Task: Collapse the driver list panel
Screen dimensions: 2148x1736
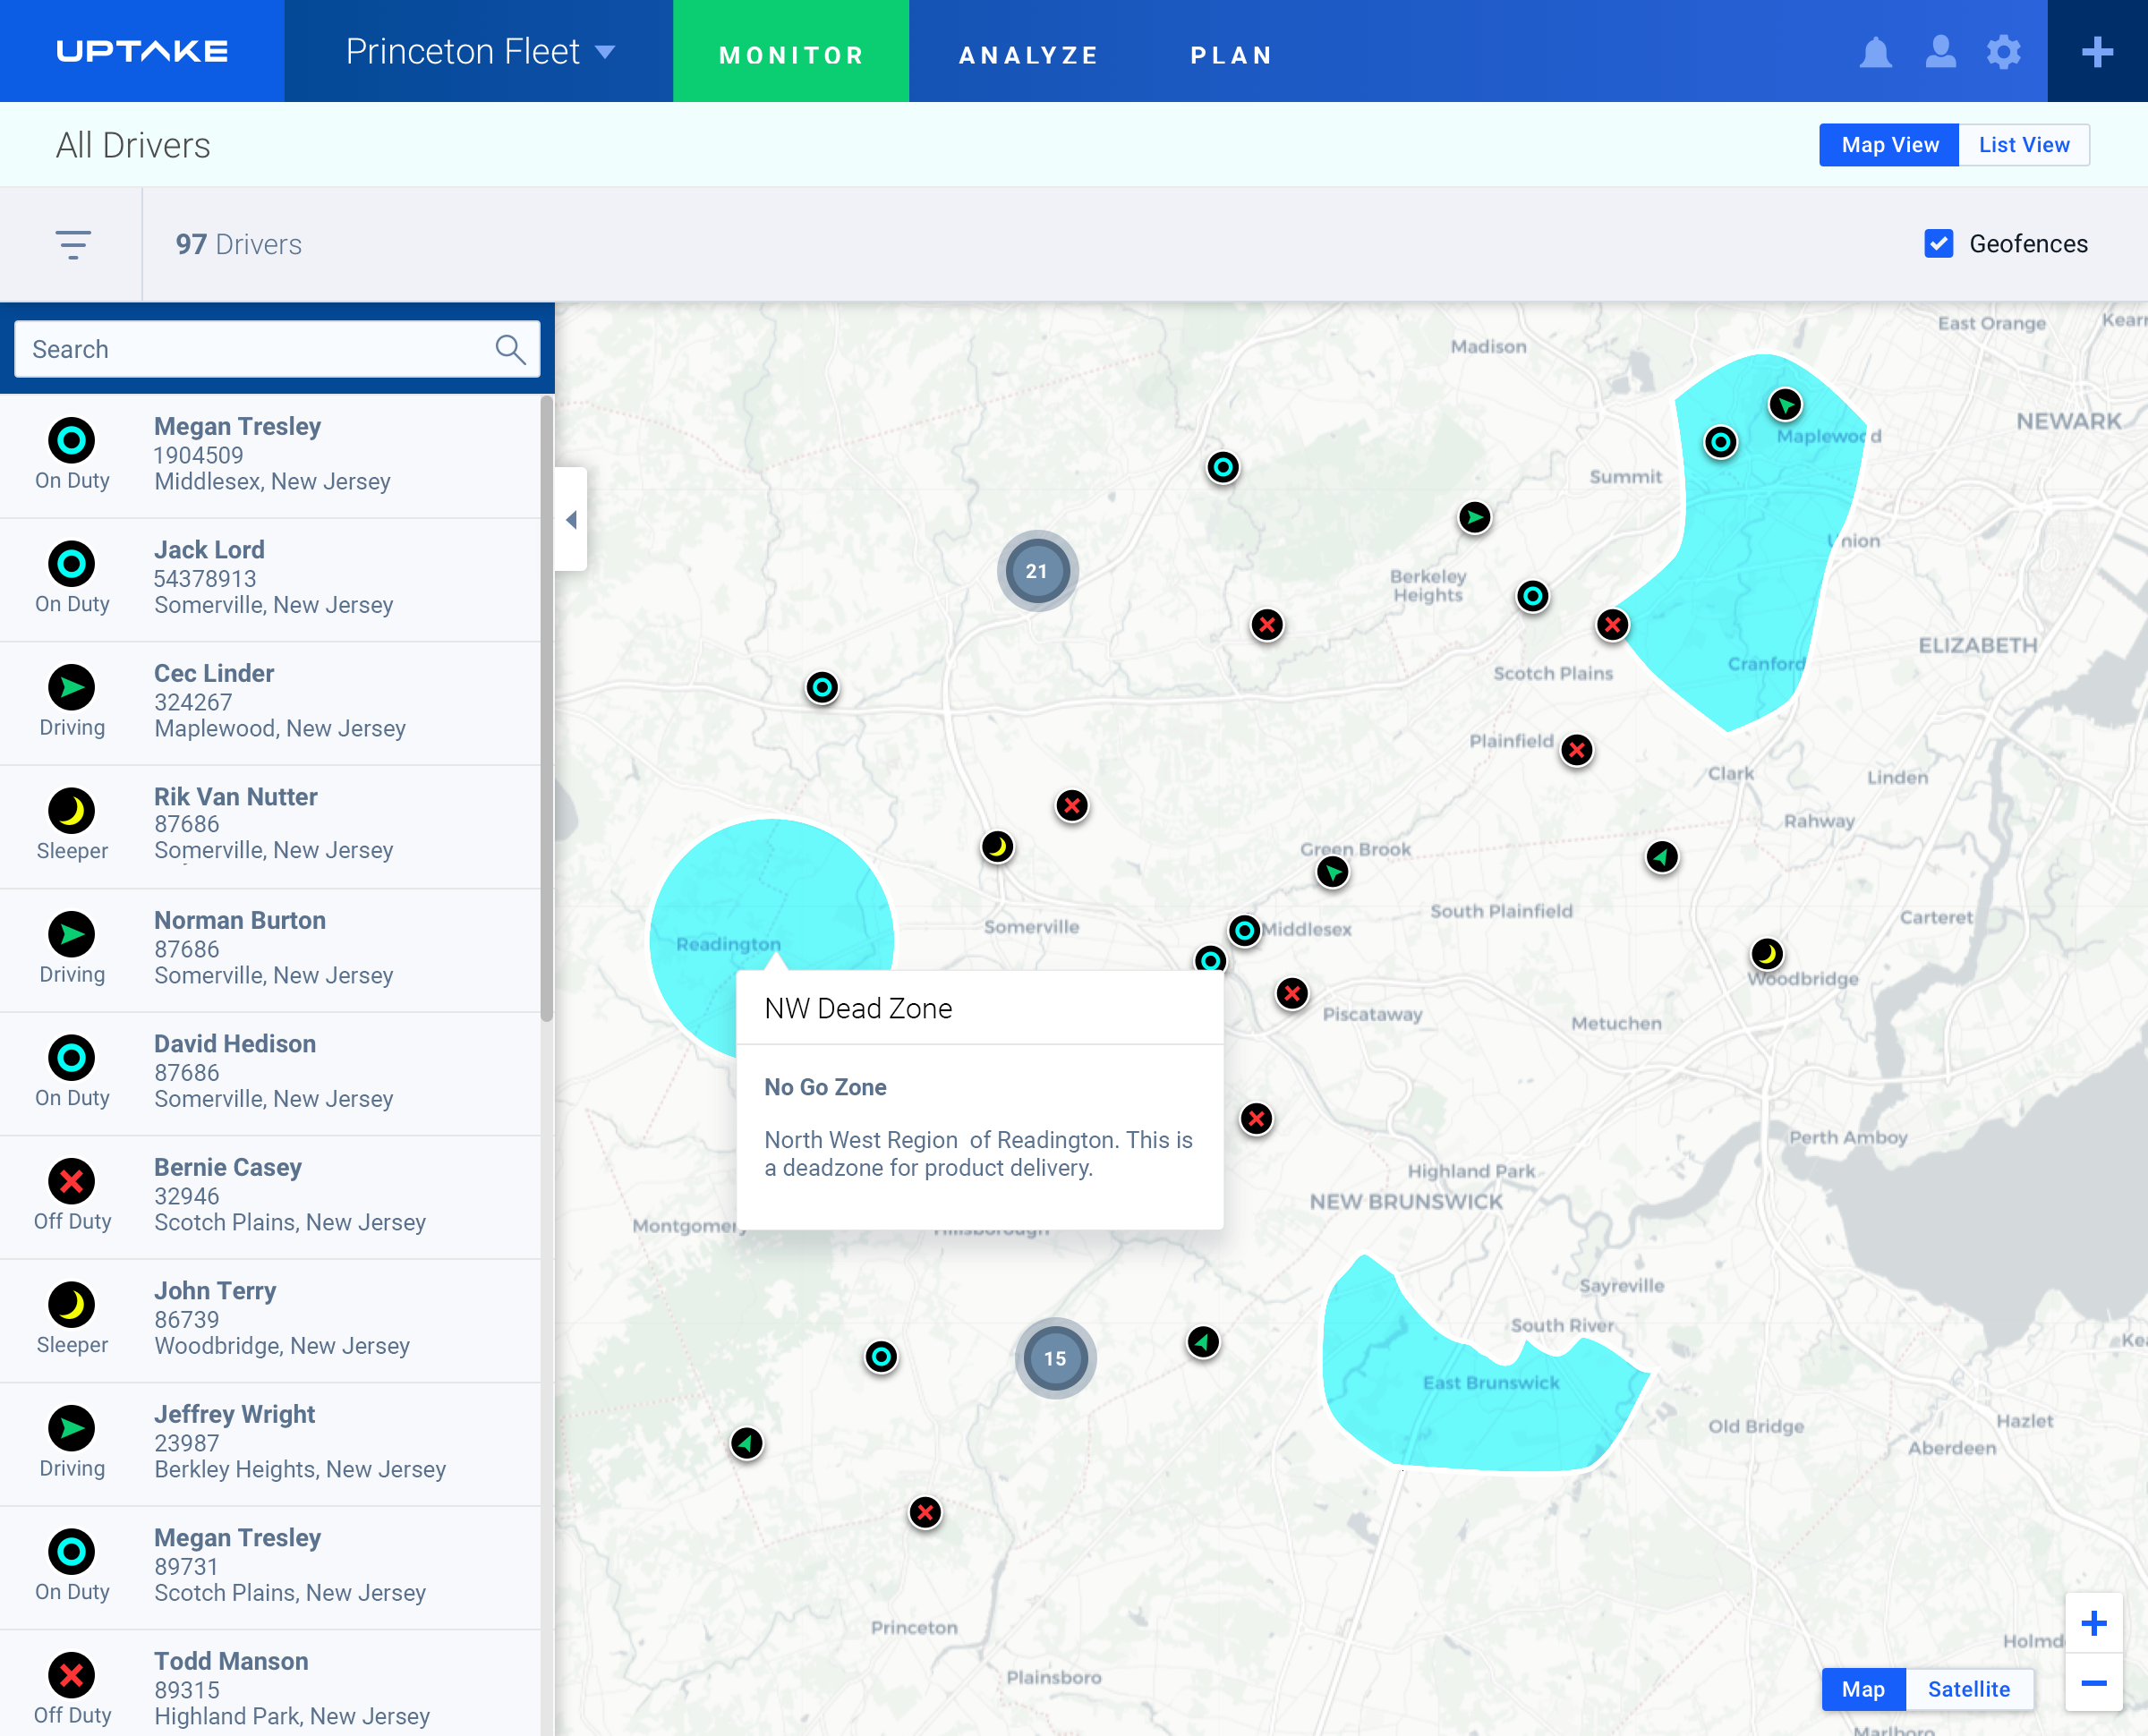Action: [571, 519]
